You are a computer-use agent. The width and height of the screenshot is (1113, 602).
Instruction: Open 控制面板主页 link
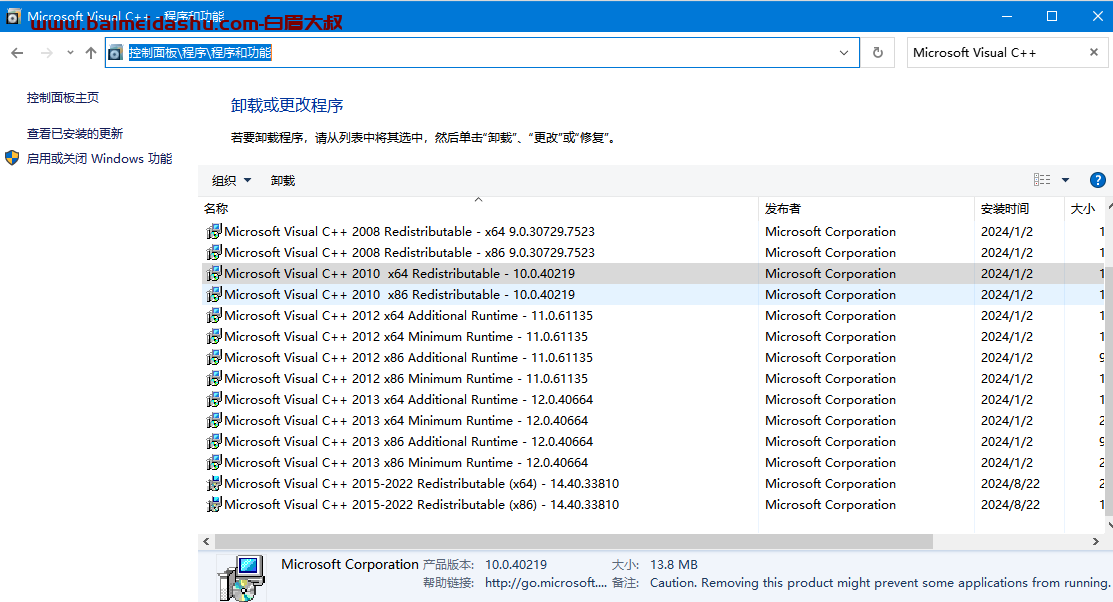click(63, 98)
